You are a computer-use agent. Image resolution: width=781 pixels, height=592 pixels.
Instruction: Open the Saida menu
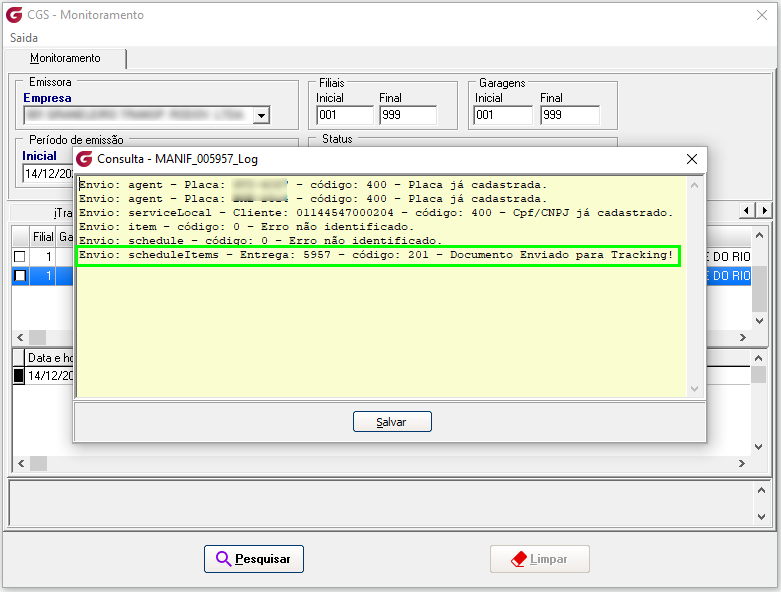pos(23,38)
